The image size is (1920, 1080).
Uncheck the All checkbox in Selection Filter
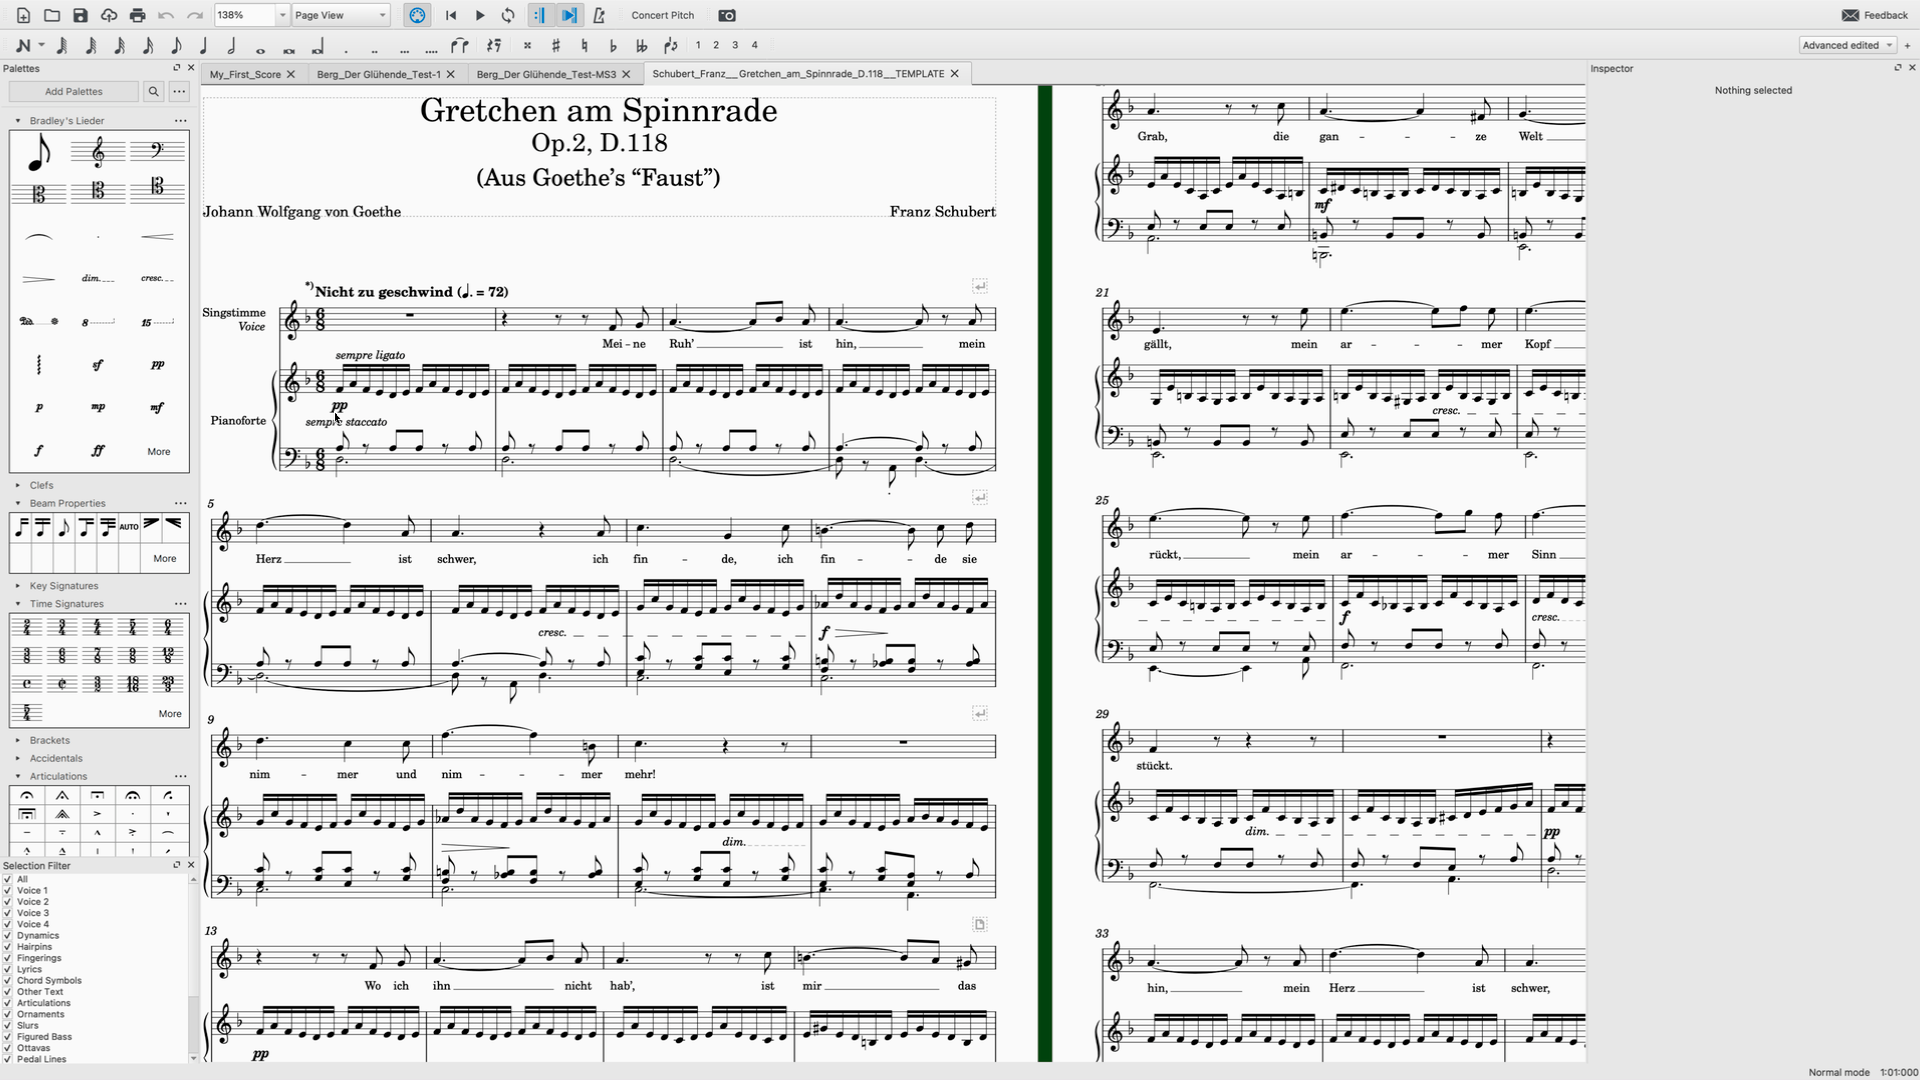click(8, 879)
